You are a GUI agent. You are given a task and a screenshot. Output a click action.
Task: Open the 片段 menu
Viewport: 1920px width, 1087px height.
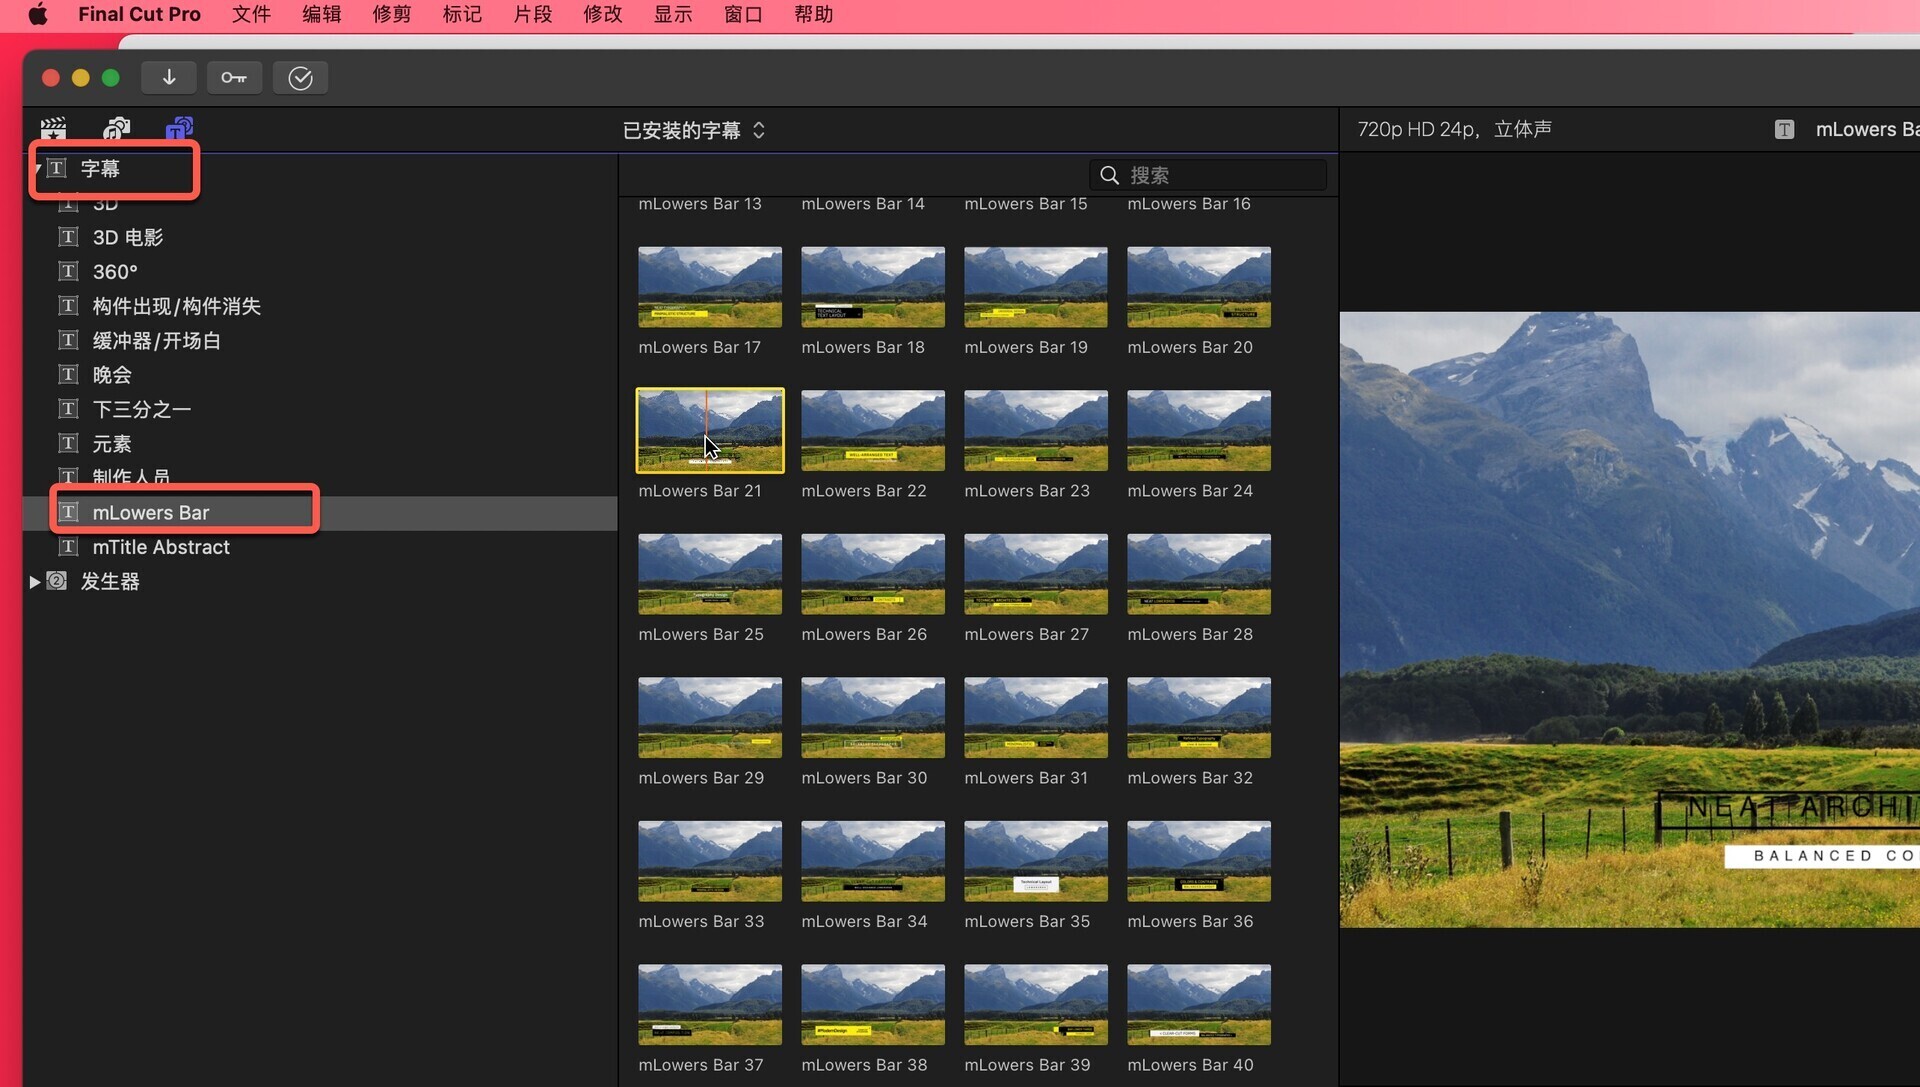tap(532, 14)
